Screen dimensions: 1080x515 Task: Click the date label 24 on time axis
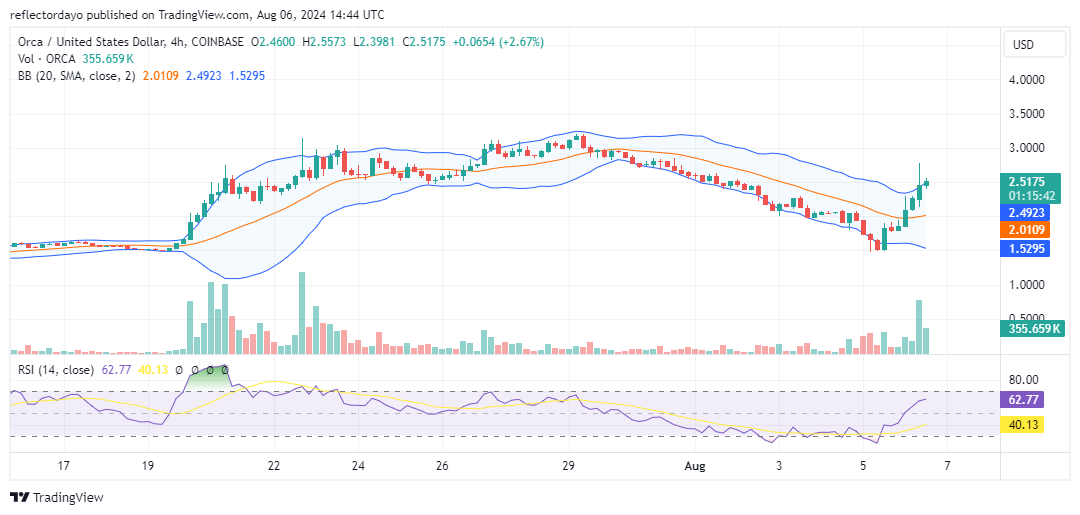tap(357, 466)
